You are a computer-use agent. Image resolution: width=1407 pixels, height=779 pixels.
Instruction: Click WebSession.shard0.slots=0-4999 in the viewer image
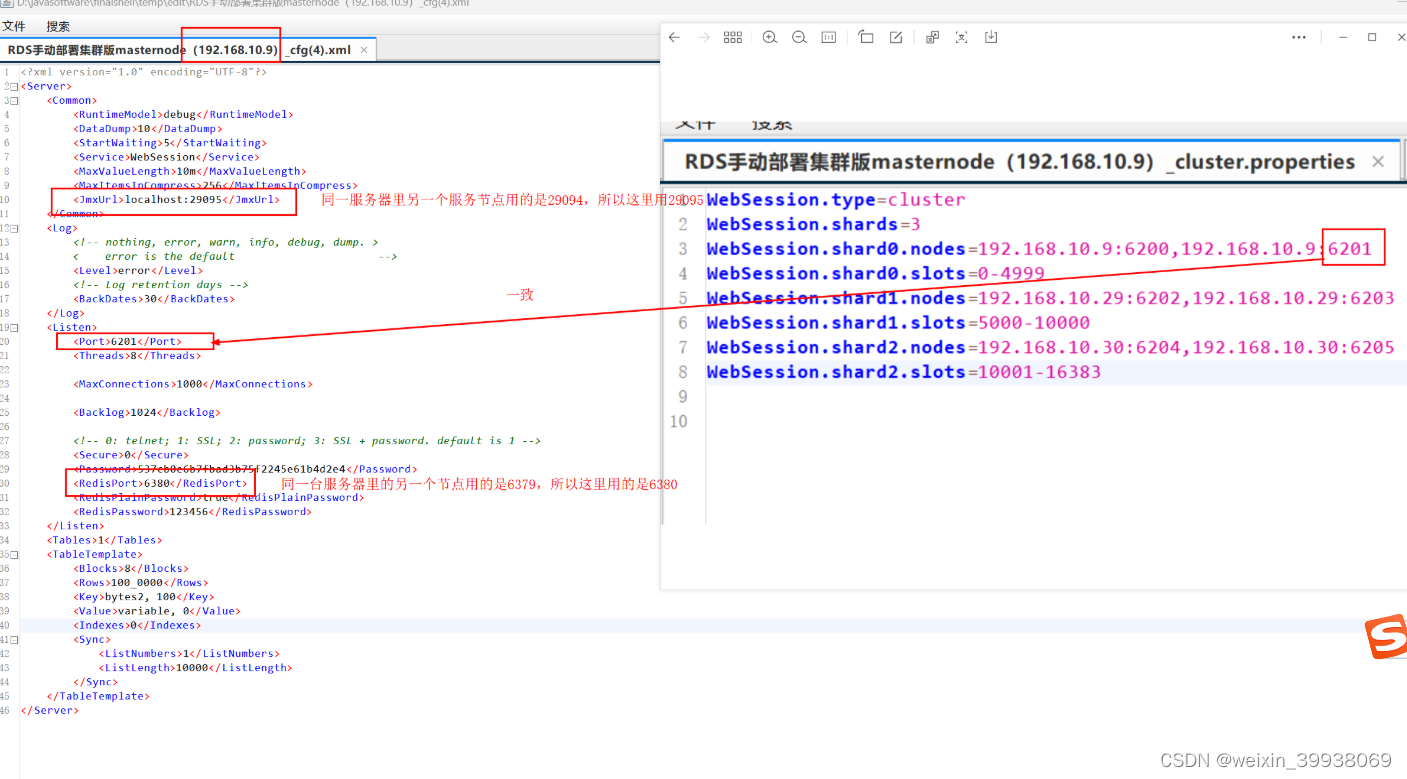click(x=875, y=273)
